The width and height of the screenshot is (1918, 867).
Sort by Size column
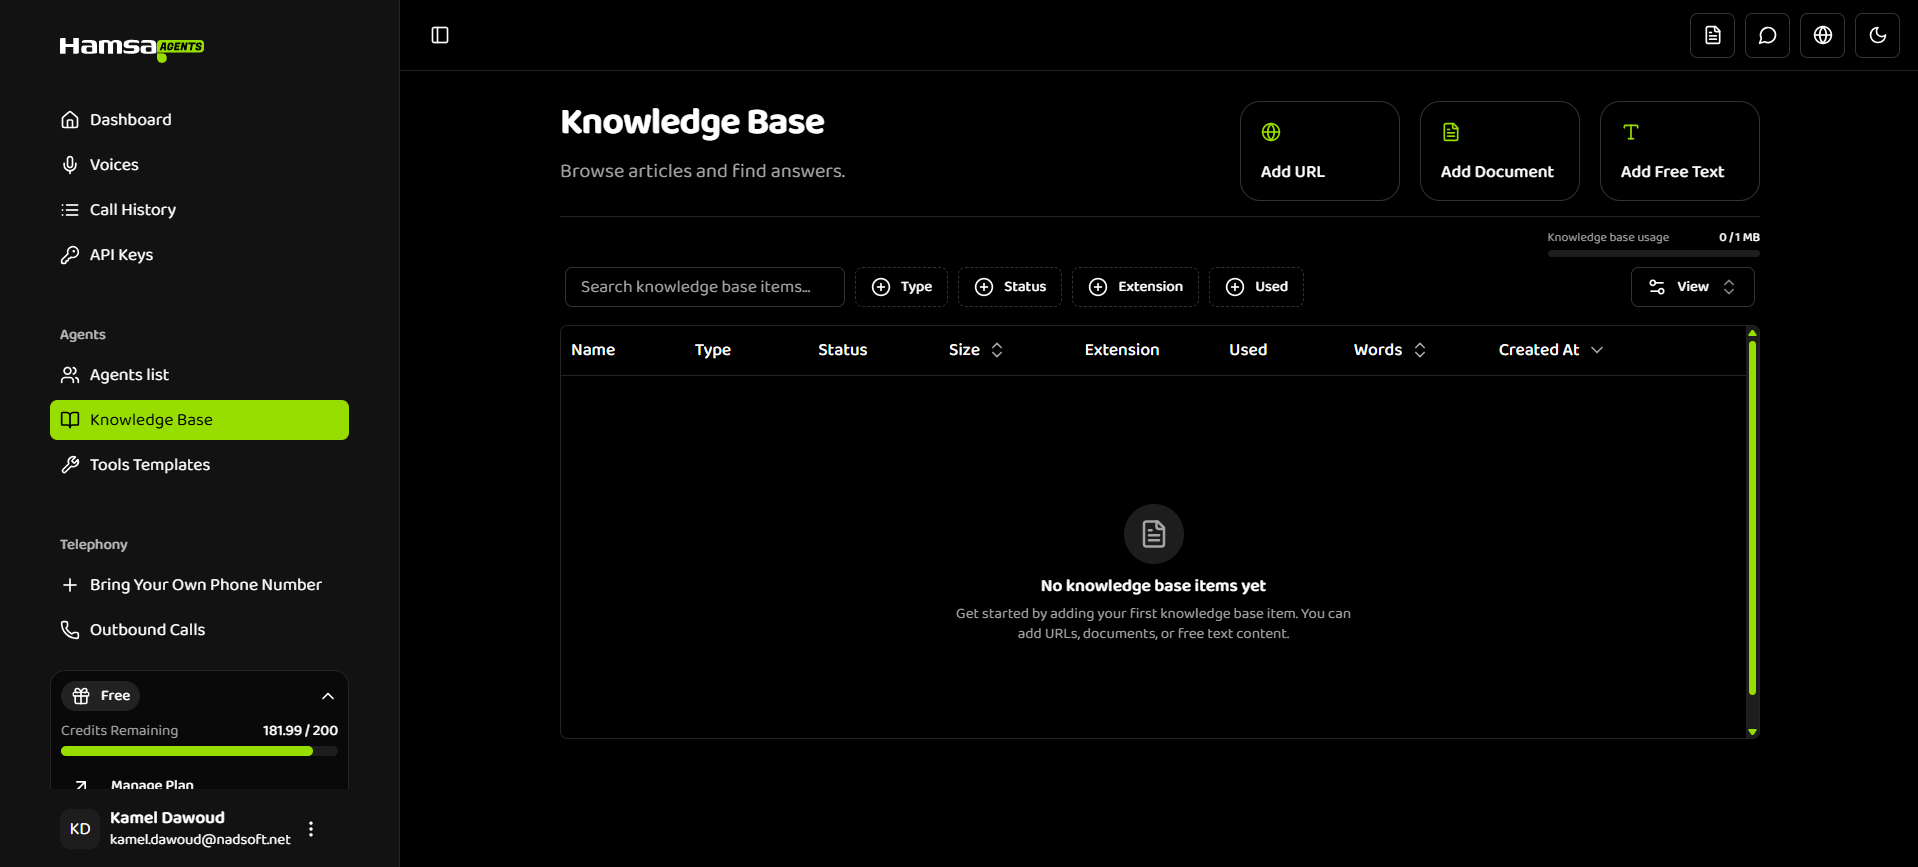pyautogui.click(x=976, y=350)
